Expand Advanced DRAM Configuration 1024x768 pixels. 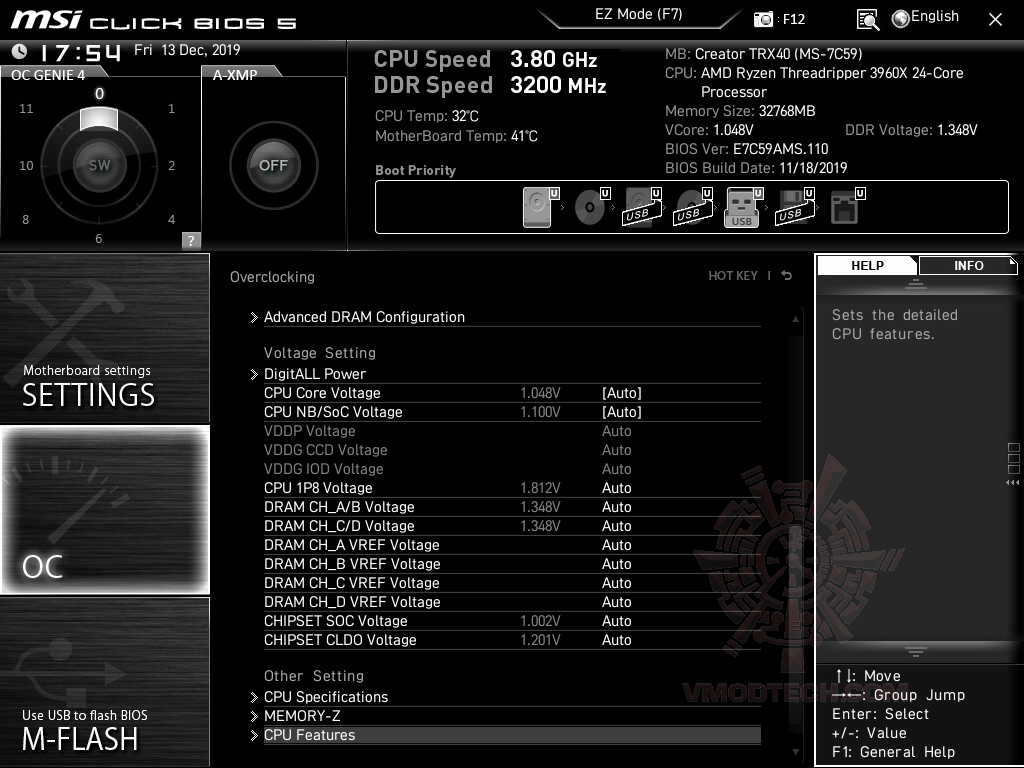[363, 317]
